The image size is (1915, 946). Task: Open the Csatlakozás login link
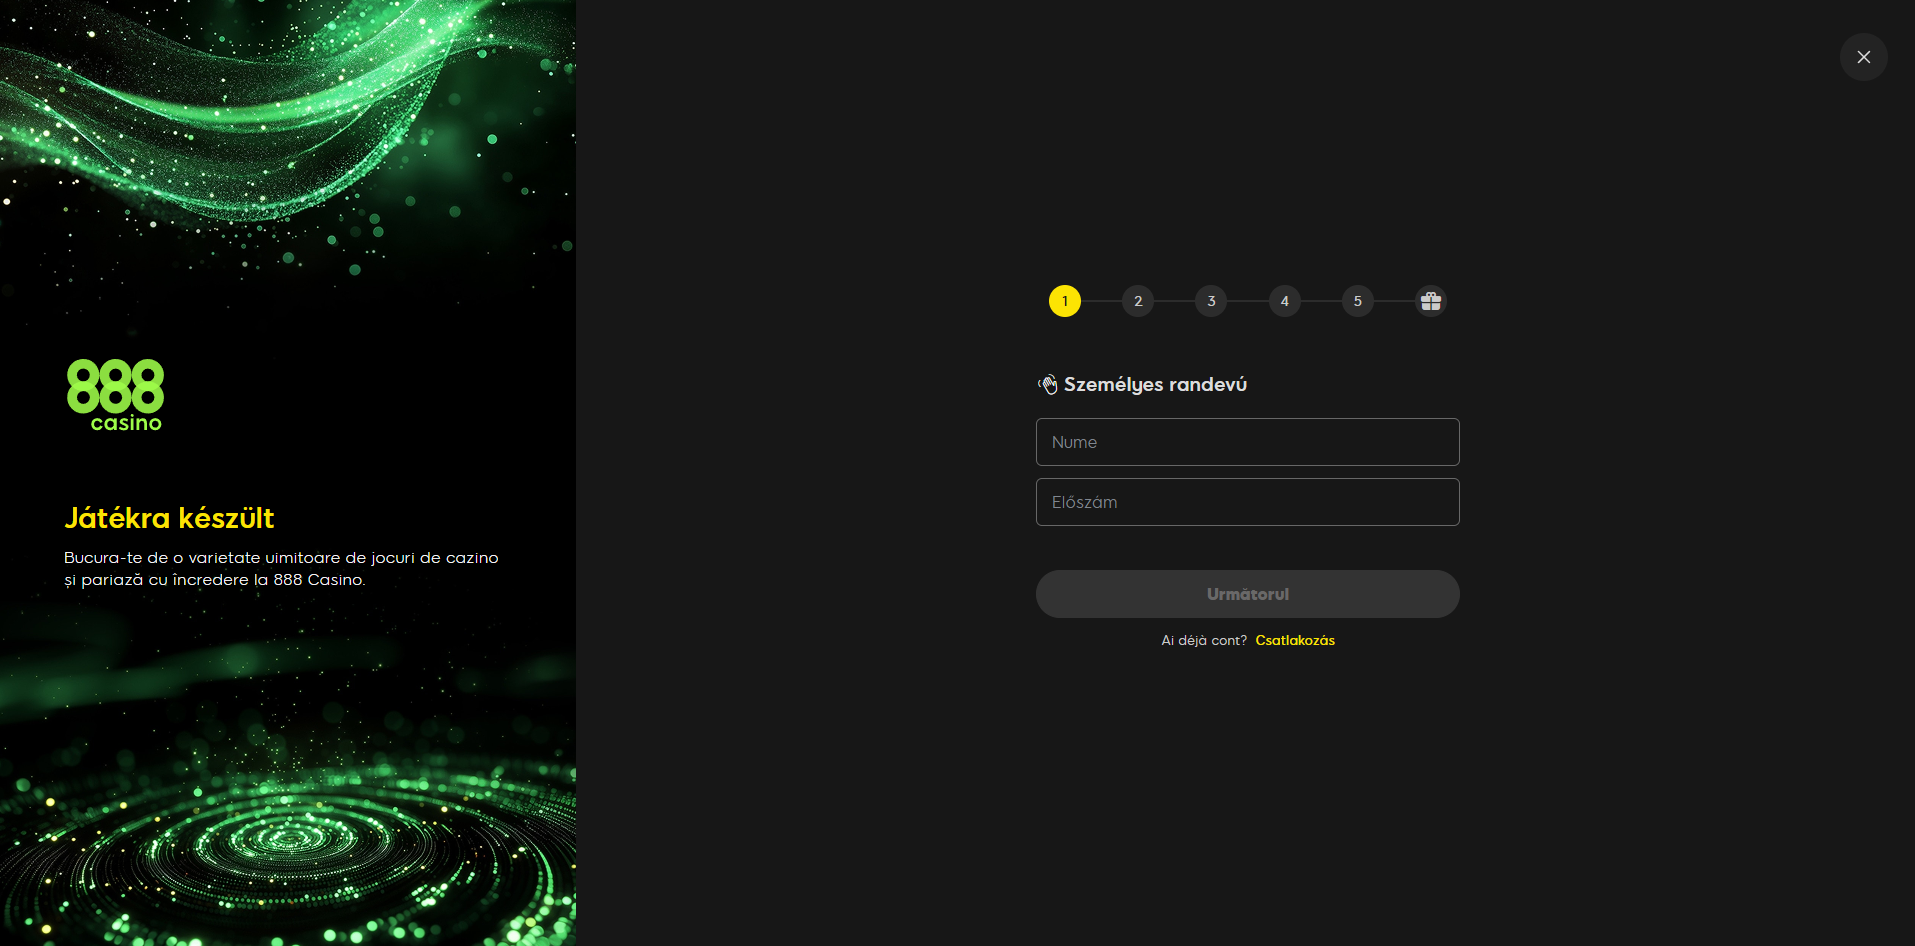coord(1294,641)
